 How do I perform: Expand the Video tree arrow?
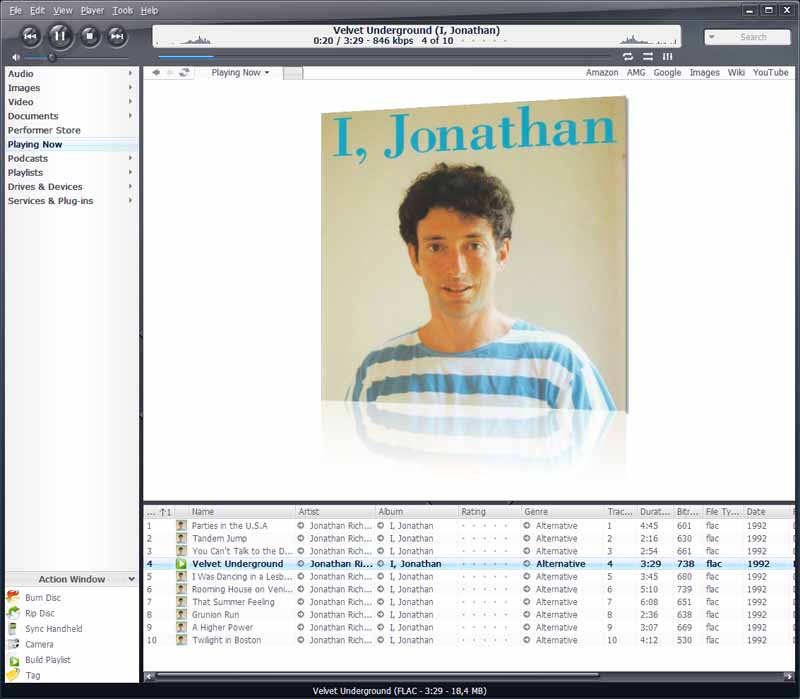[131, 102]
